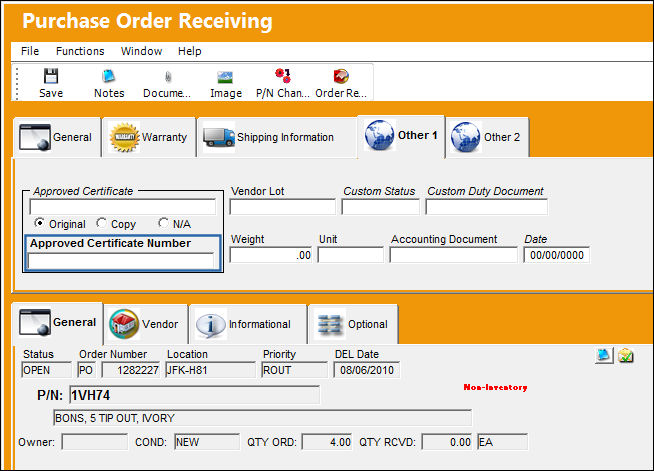Screen dimensions: 654x471
Task: Open the Image toolbar item
Action: click(226, 83)
